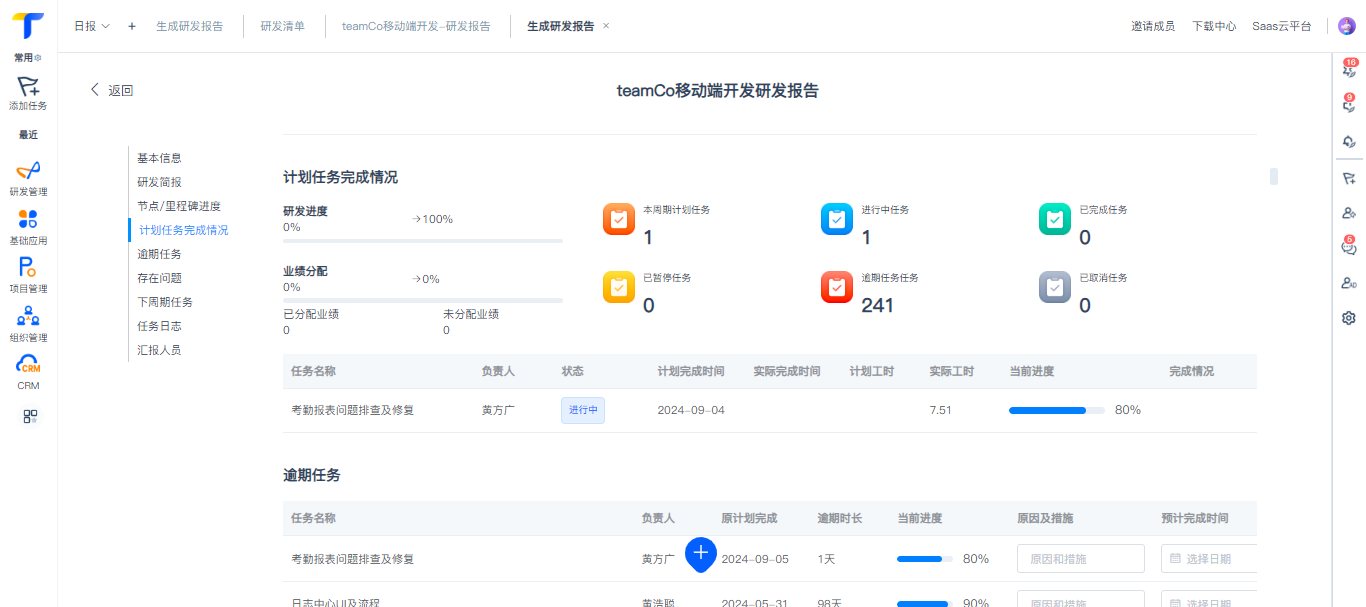Click the blue floating plus button

click(701, 553)
